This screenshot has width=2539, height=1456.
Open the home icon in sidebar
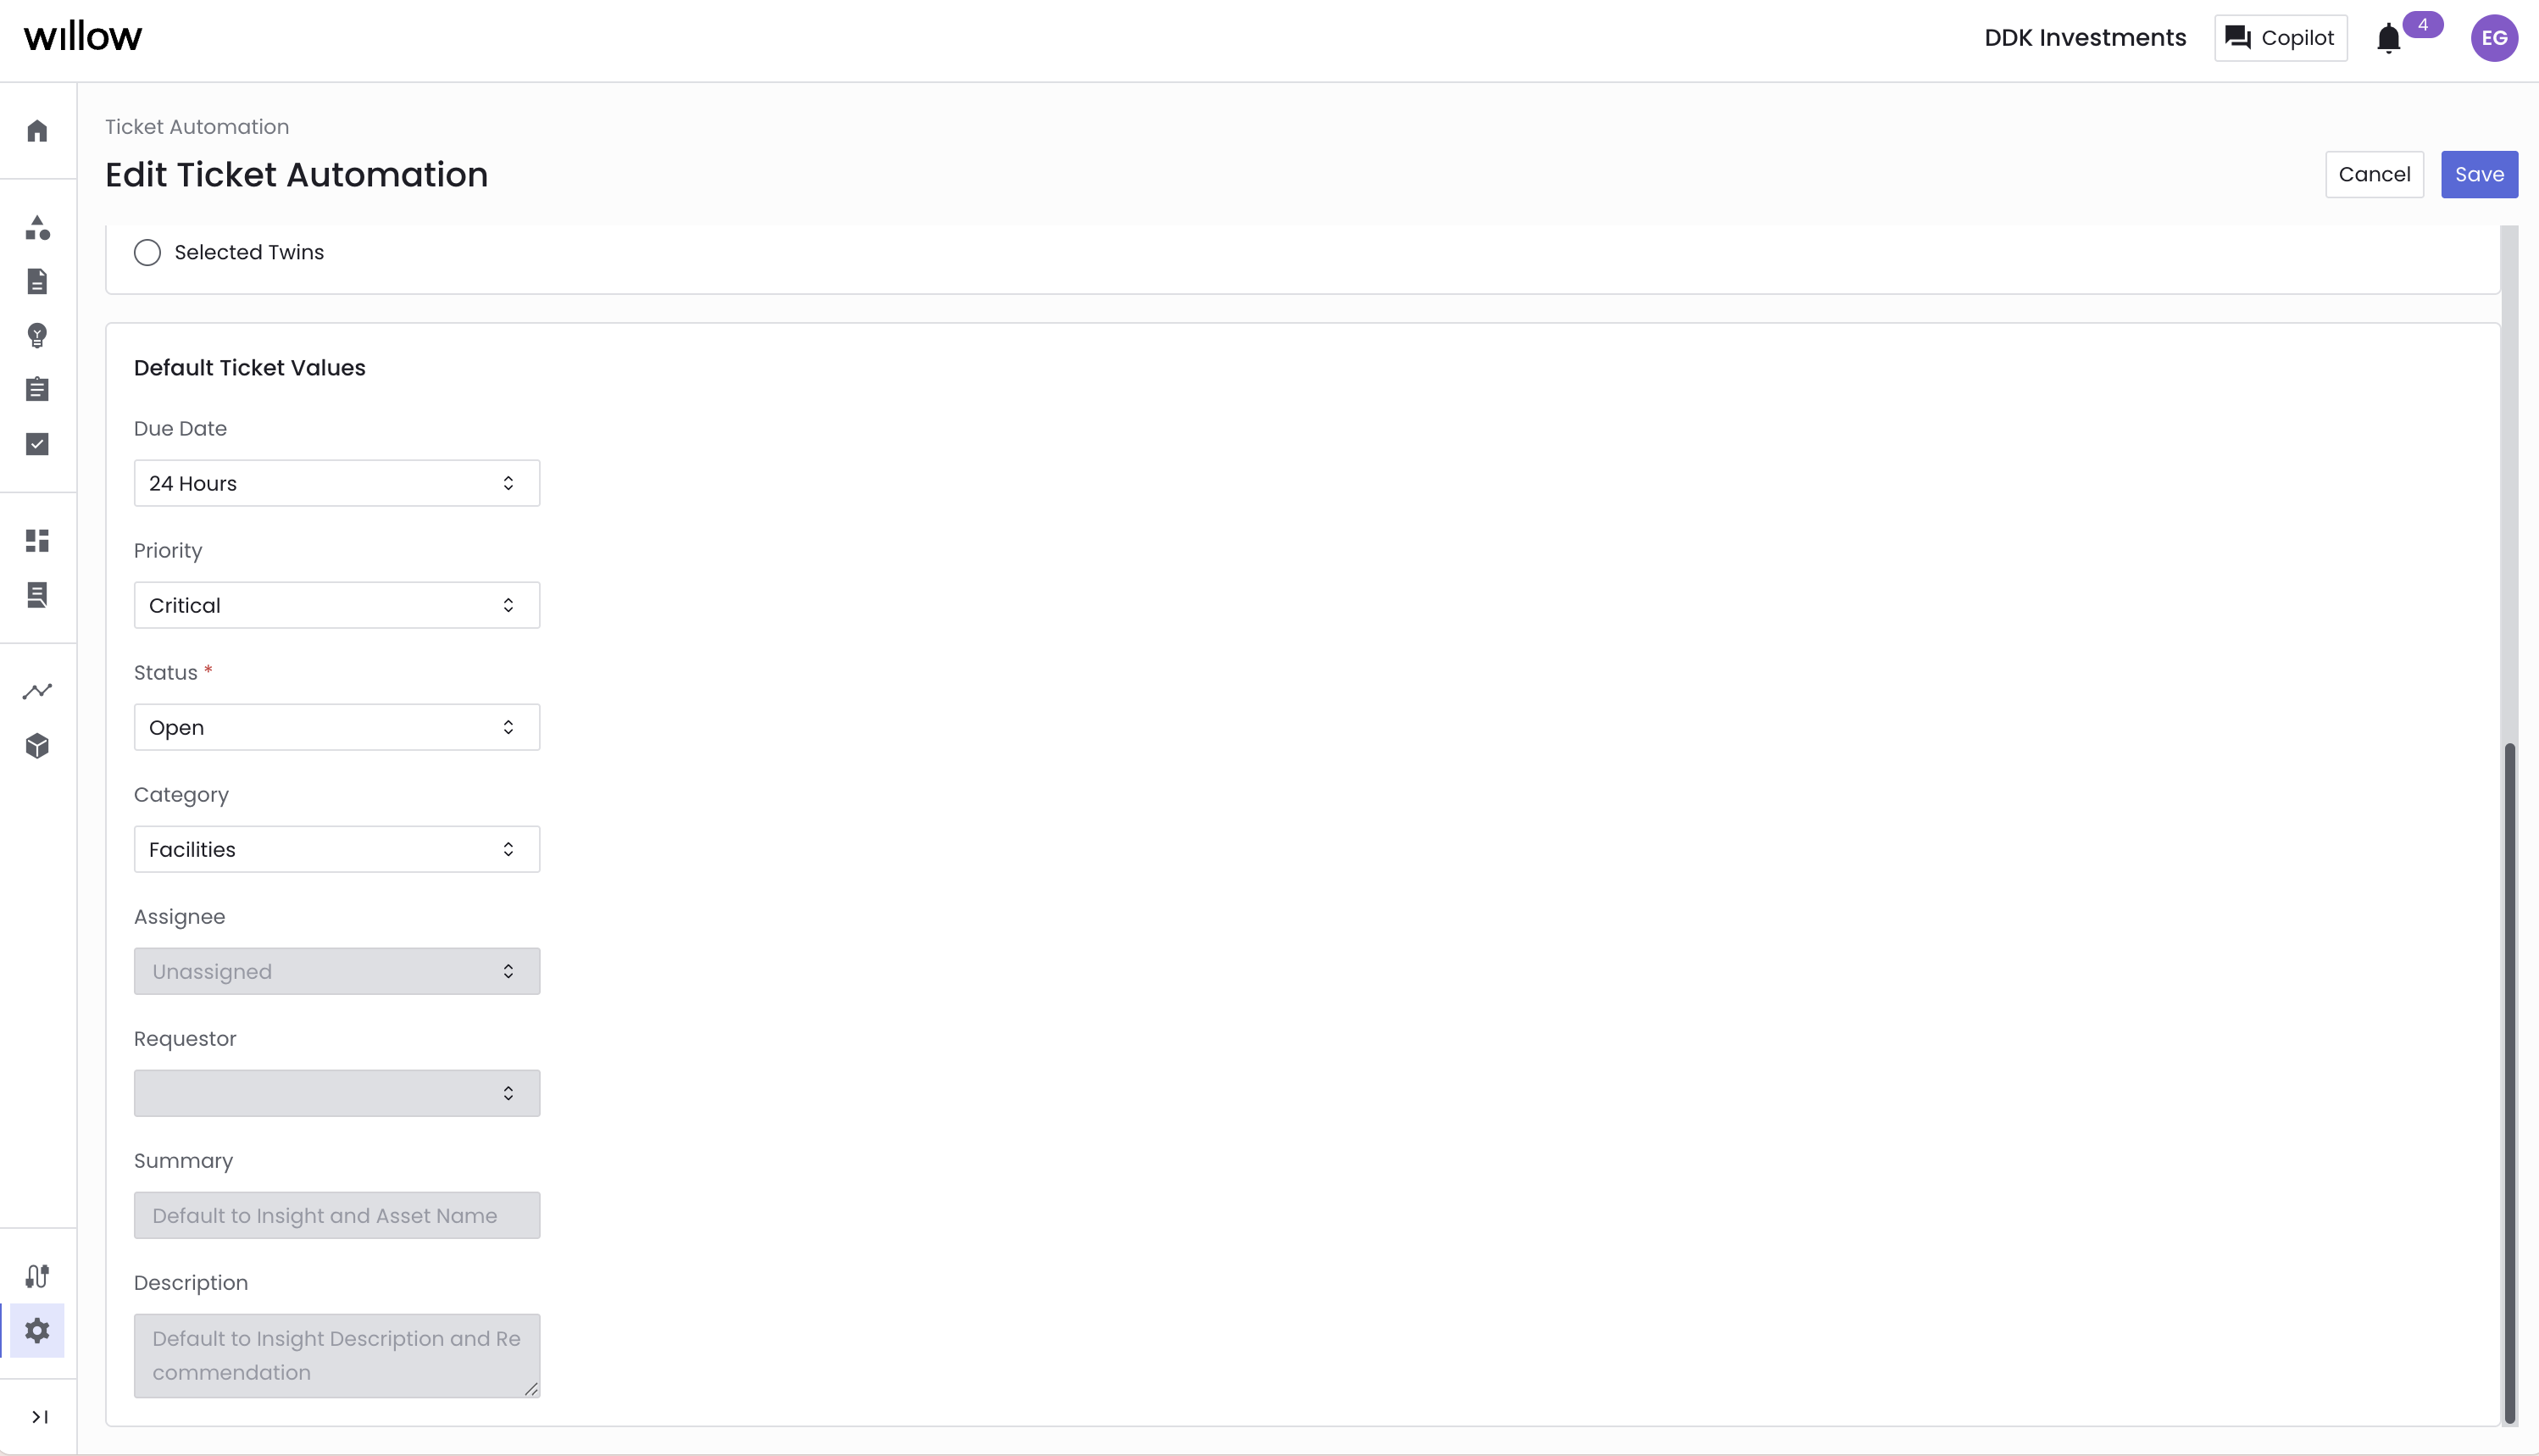coord(37,131)
